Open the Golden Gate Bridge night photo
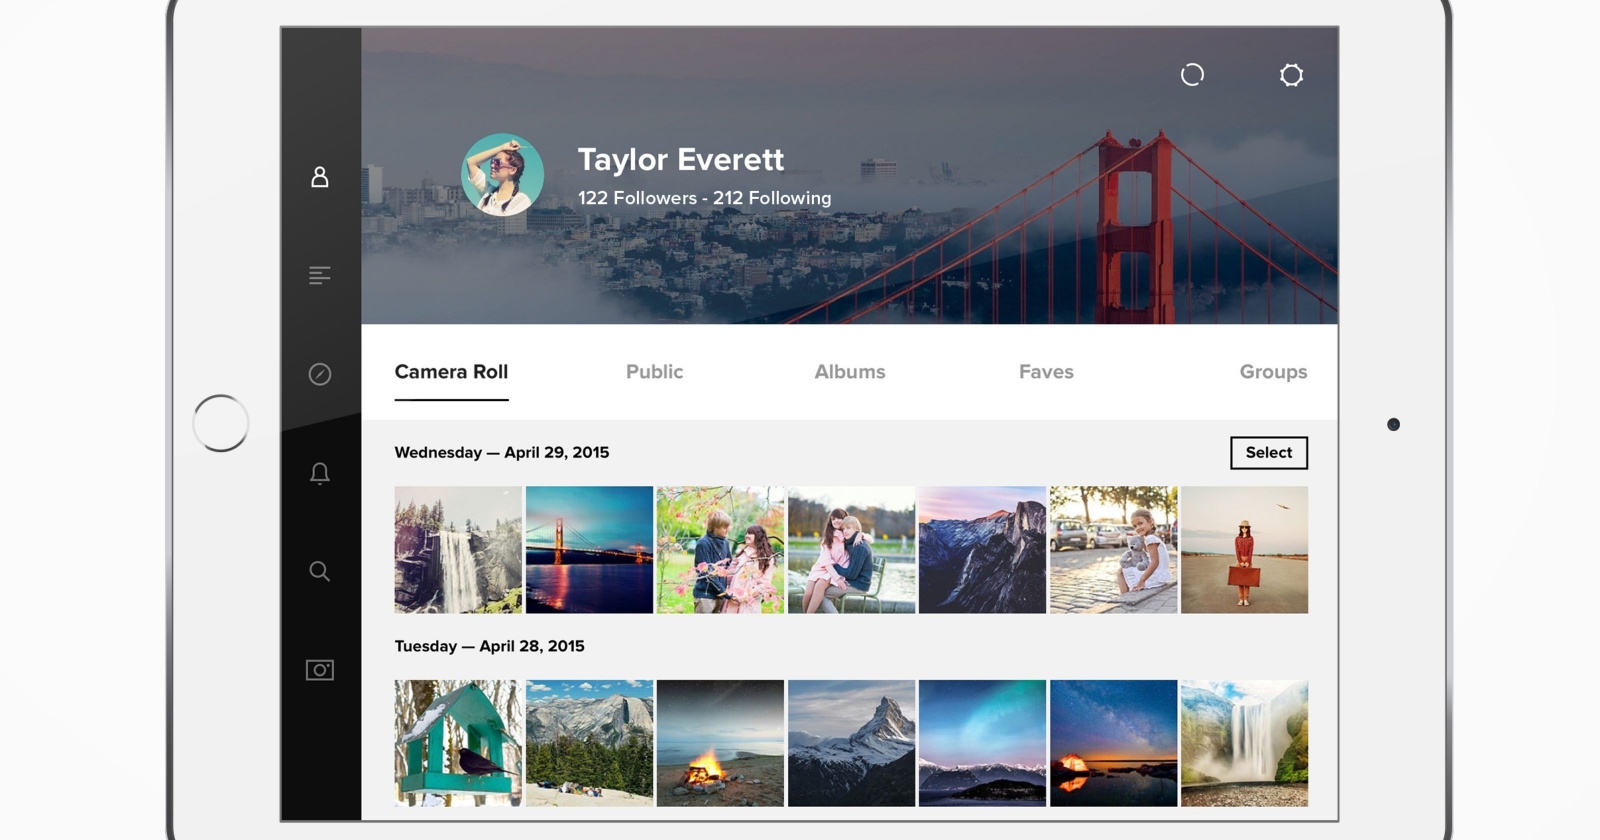This screenshot has width=1600, height=840. pos(589,550)
